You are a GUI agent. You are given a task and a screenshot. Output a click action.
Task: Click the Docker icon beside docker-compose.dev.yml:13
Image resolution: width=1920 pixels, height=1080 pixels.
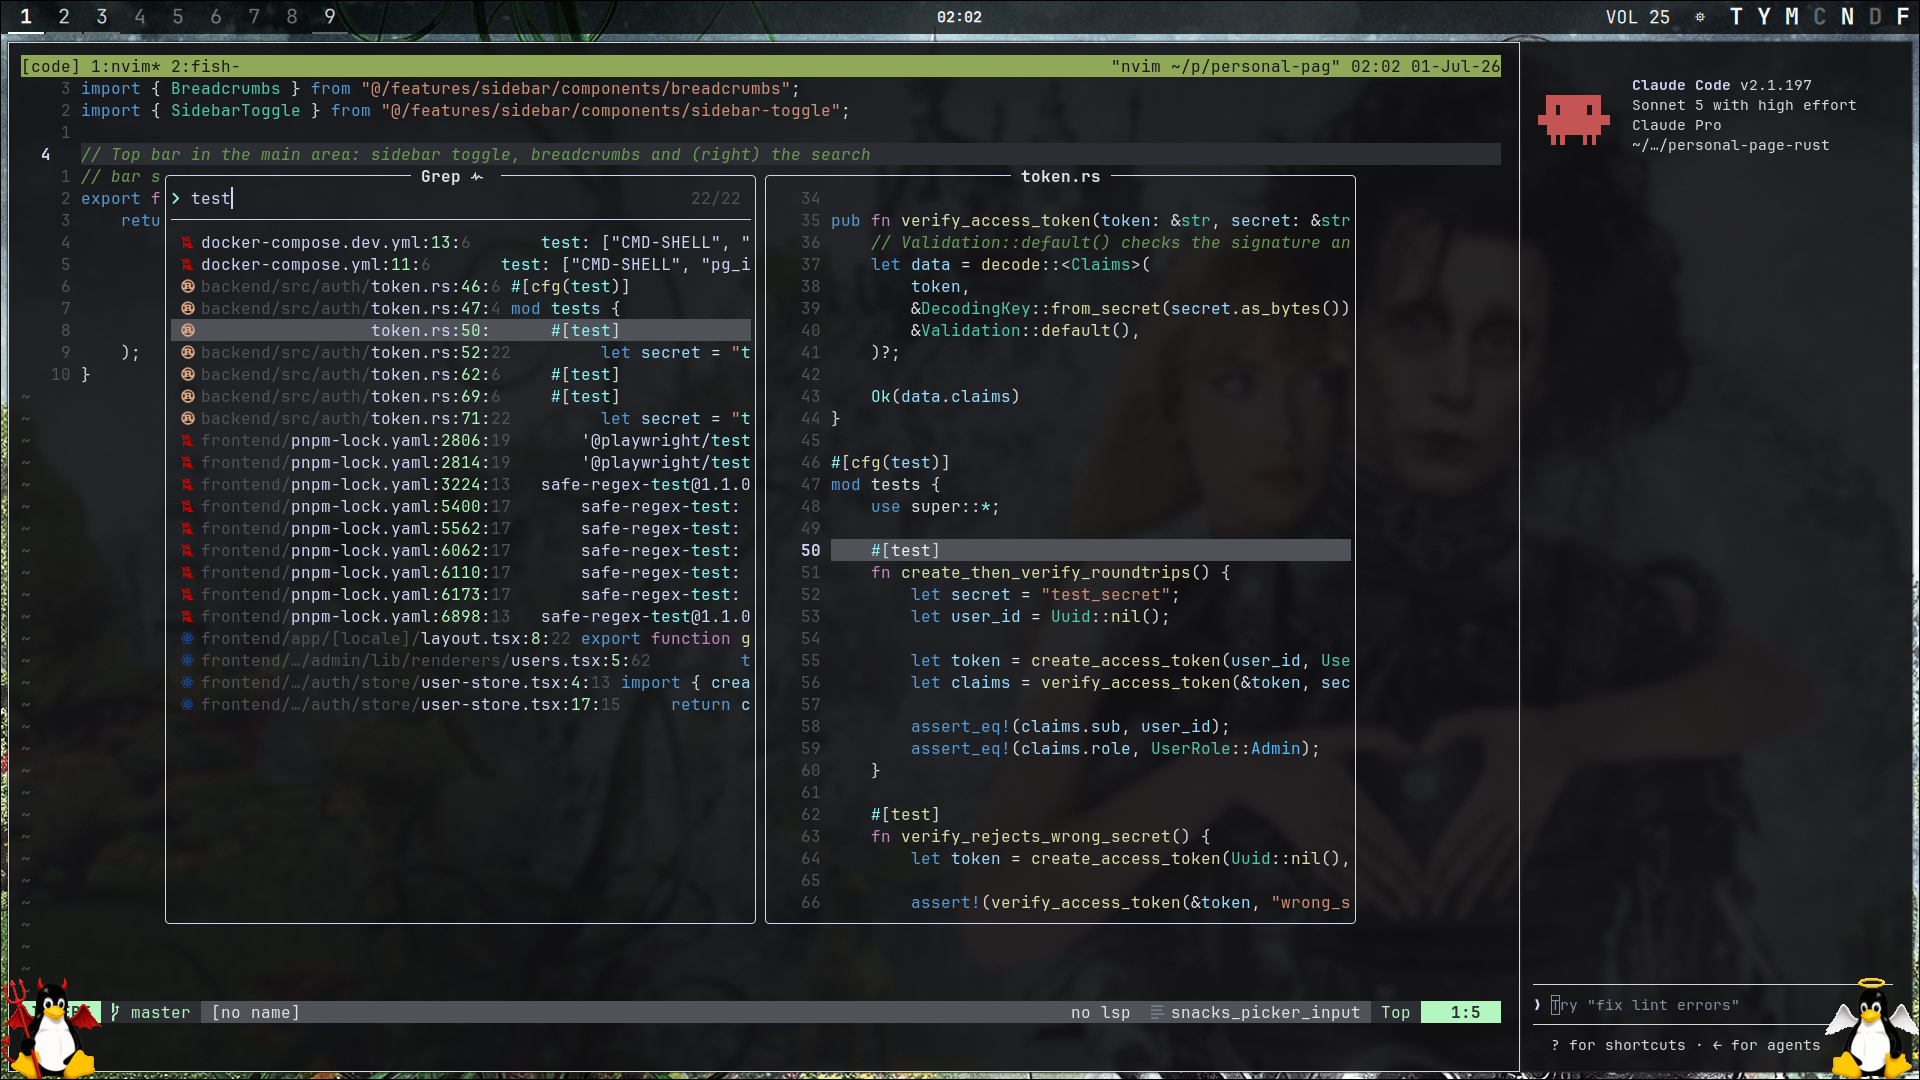[187, 243]
